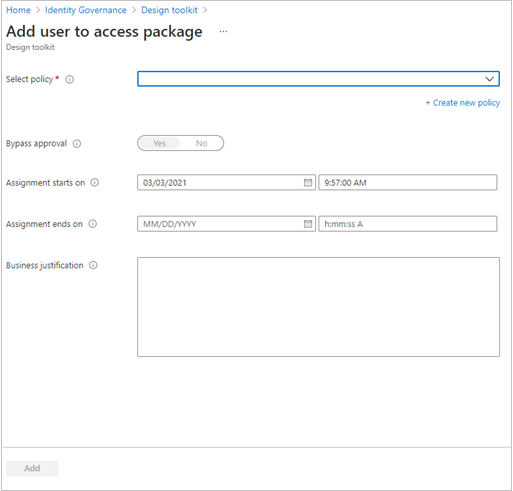Click the Bypass approval info icon
Viewport: 513px width, 491px height.
[77, 144]
